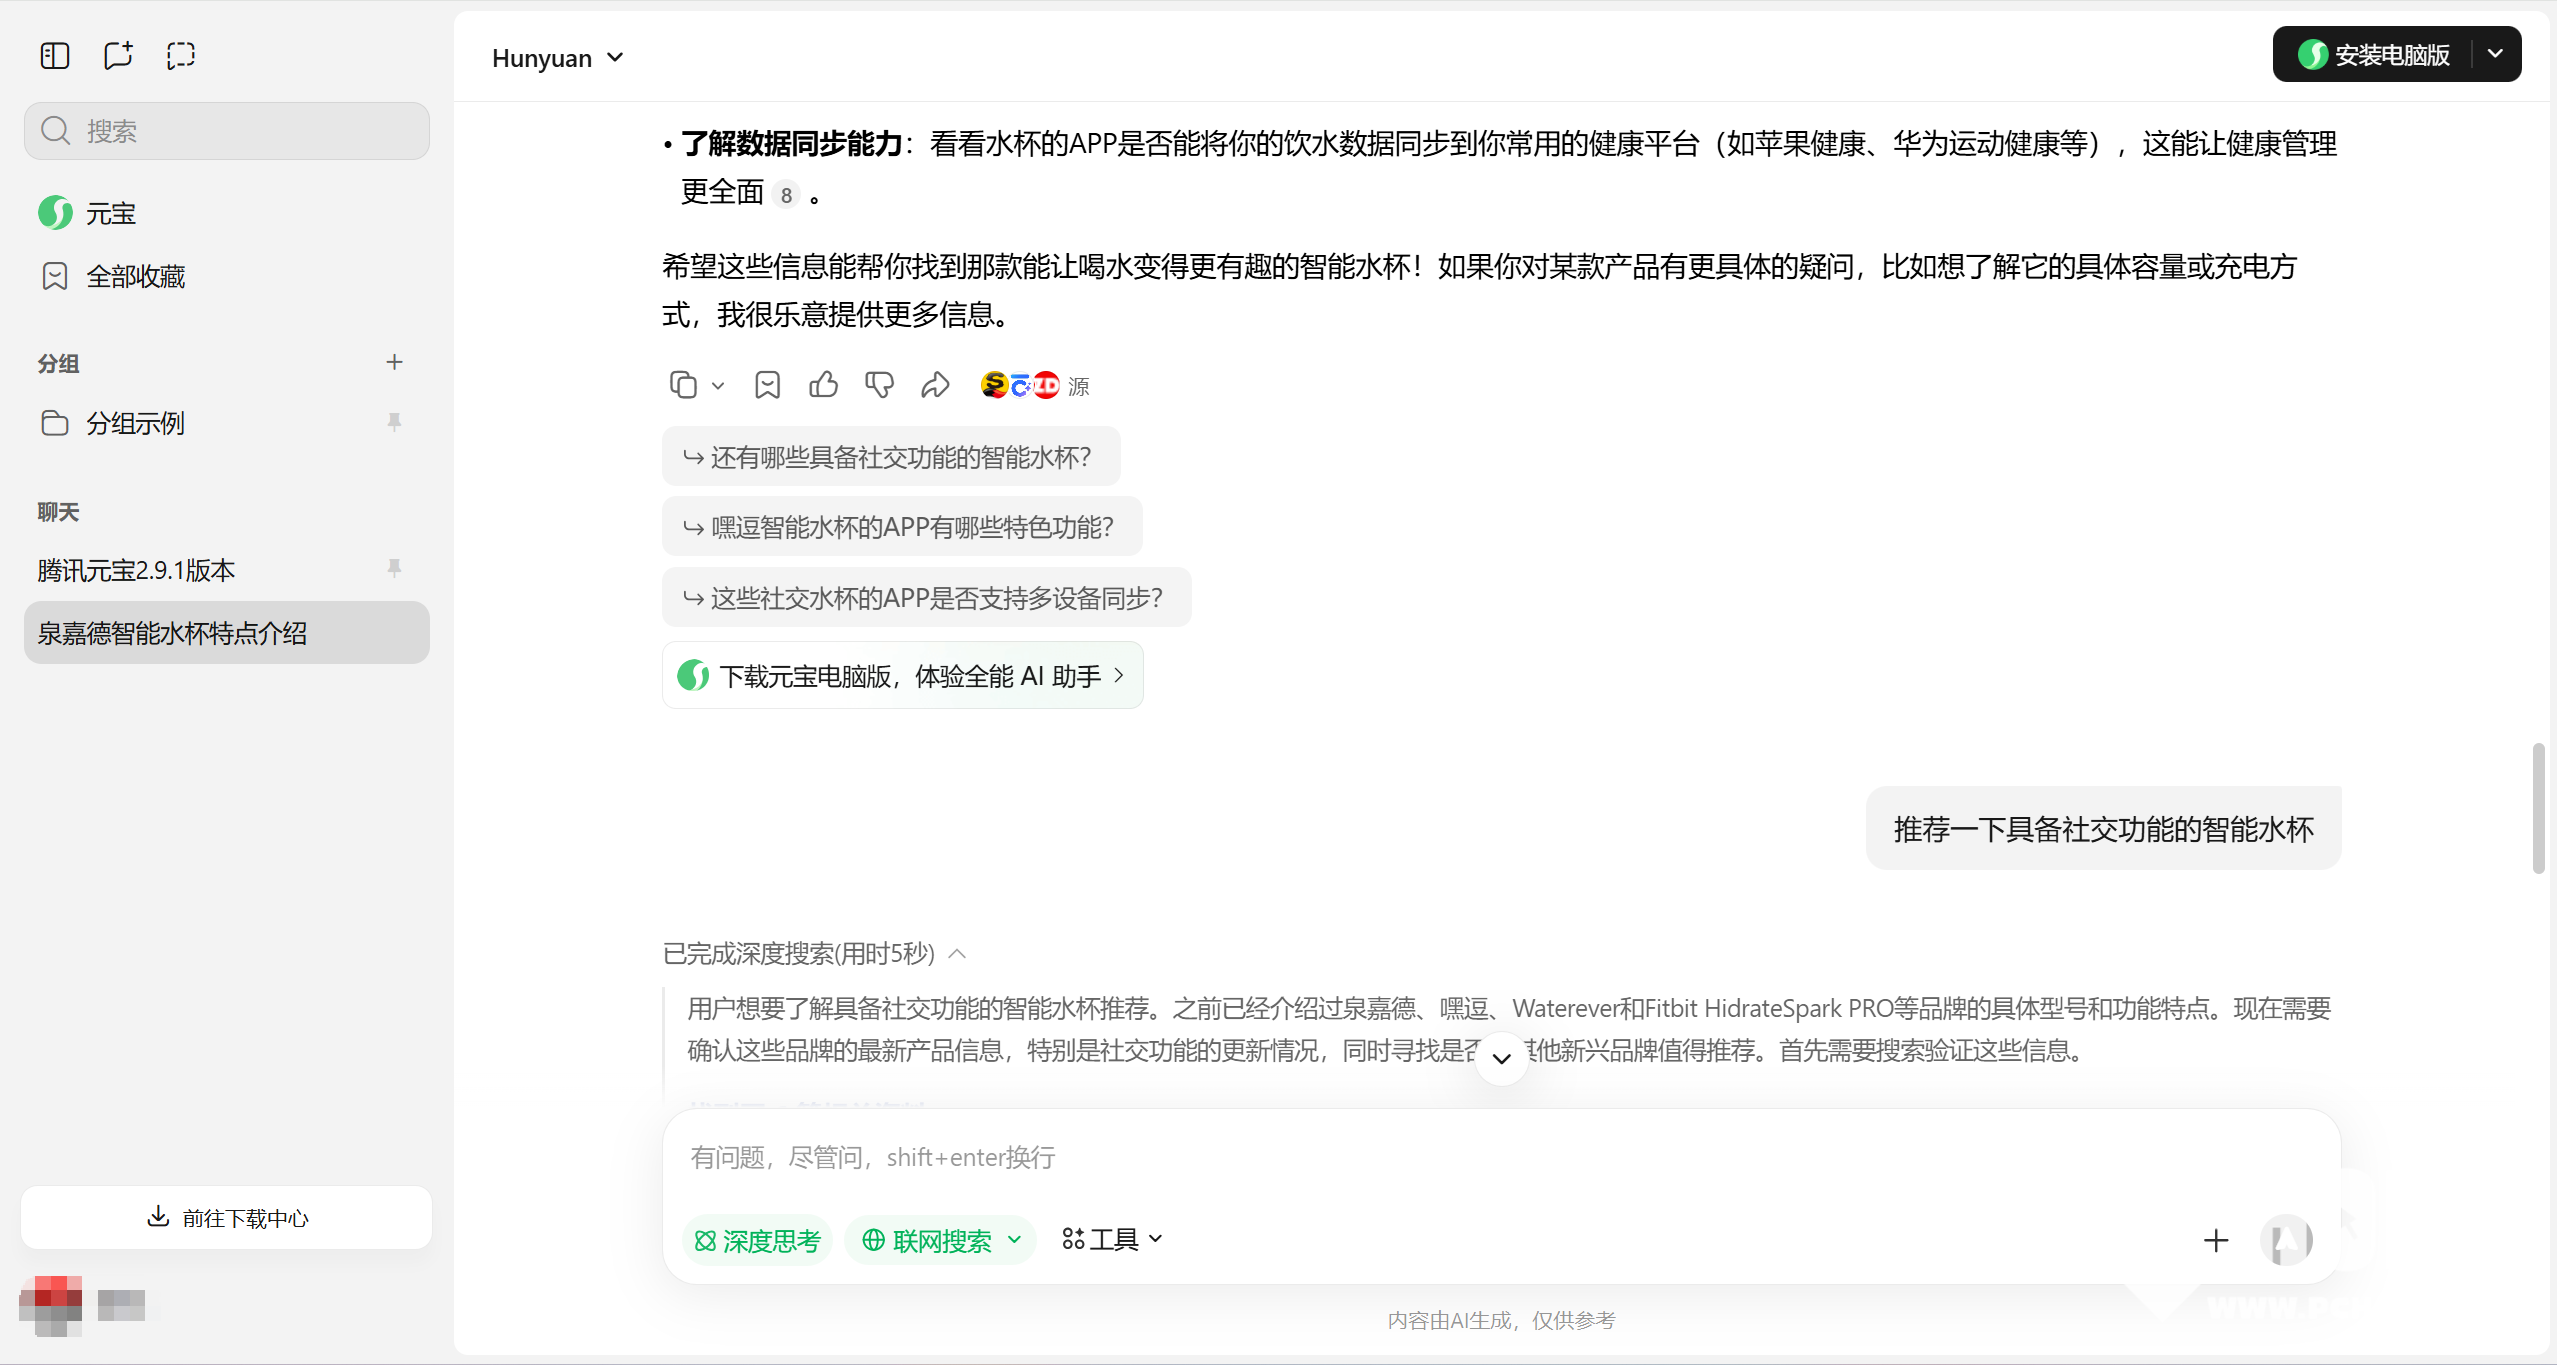This screenshot has width=2557, height=1365.
Task: Click the screenshot capture icon
Action: [181, 56]
